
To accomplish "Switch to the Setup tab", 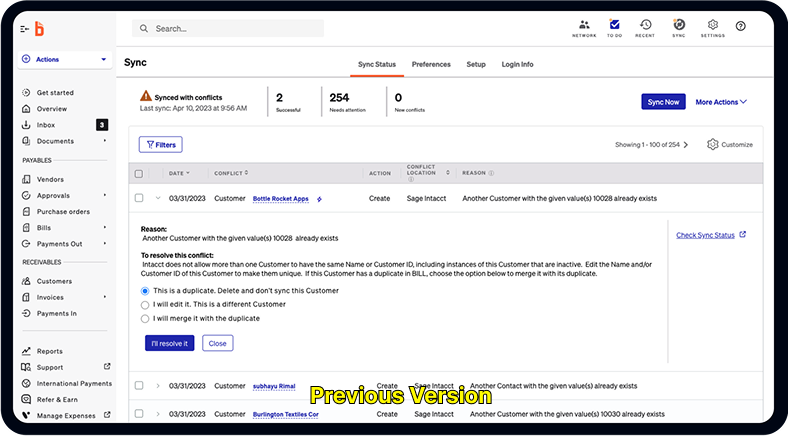I will 476,64.
